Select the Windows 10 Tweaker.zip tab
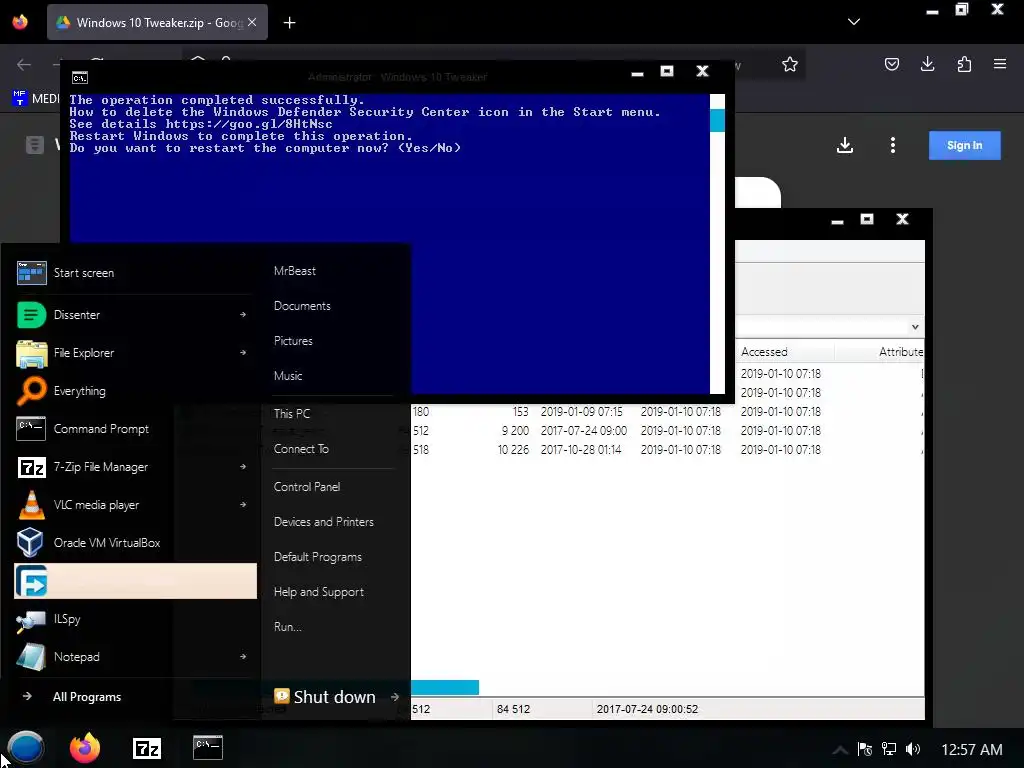Viewport: 1024px width, 768px height. pyautogui.click(x=157, y=22)
